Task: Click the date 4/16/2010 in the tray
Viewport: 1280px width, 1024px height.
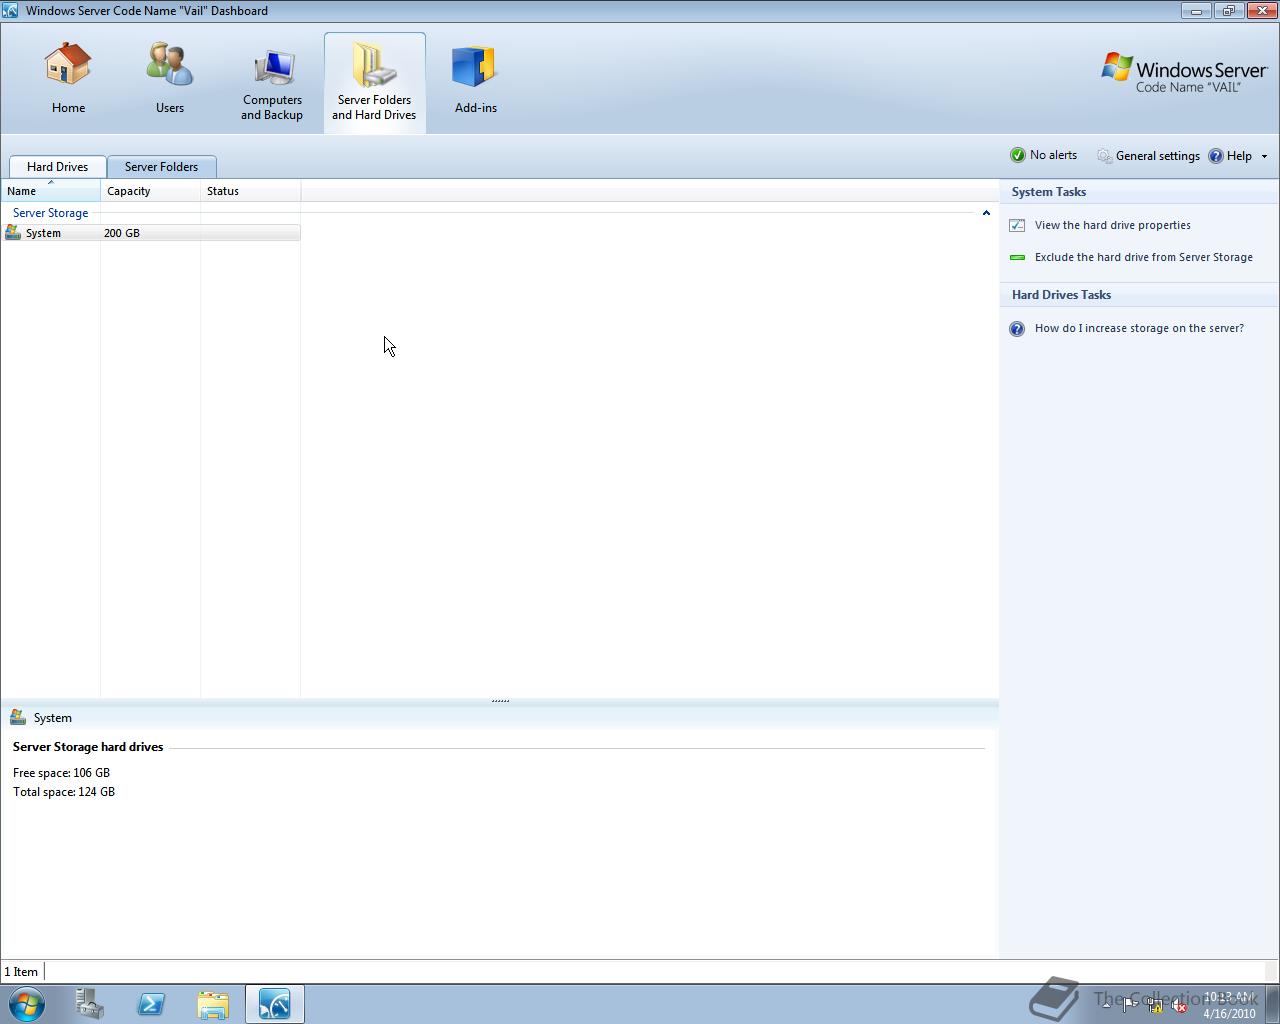Action: click(x=1229, y=1013)
